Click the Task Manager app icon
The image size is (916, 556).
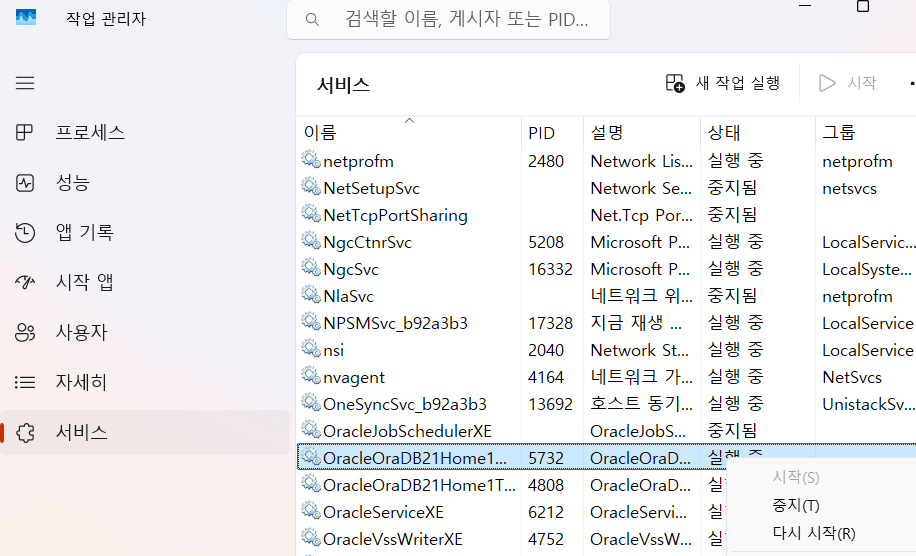pos(26,18)
